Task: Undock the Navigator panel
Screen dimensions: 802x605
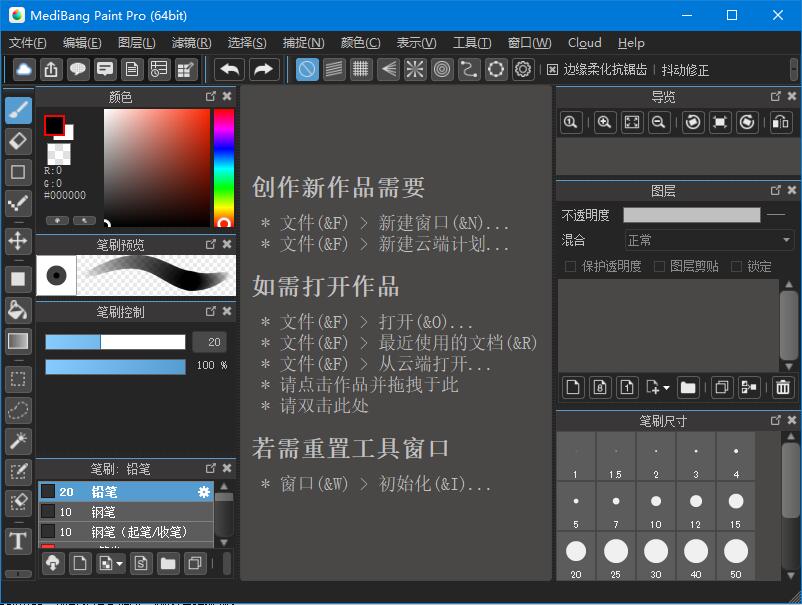Action: point(775,96)
